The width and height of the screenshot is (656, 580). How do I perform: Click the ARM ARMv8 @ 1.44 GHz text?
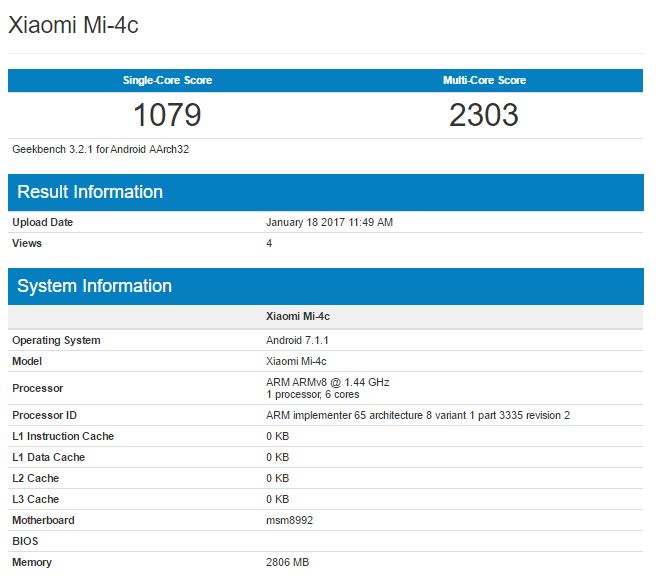tap(328, 382)
